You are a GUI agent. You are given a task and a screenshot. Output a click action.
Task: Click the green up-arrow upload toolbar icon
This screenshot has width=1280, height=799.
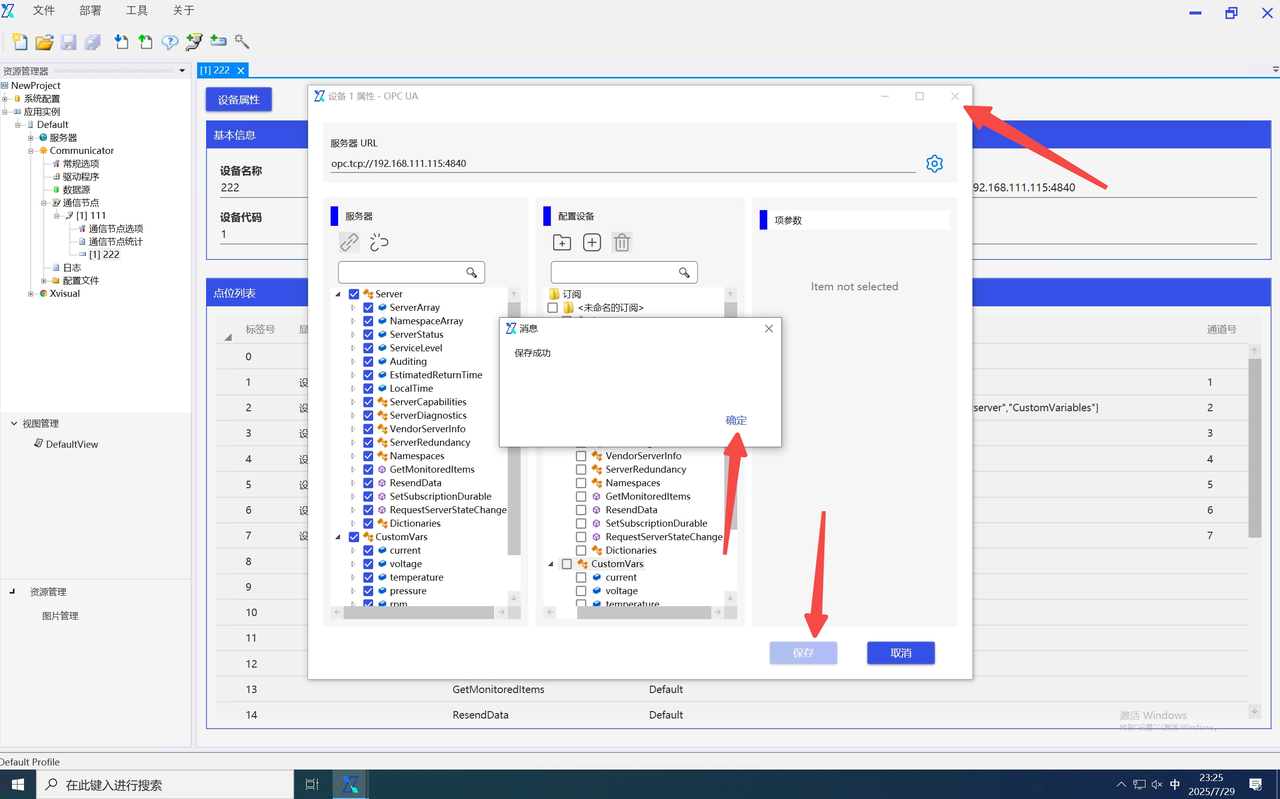tap(145, 42)
